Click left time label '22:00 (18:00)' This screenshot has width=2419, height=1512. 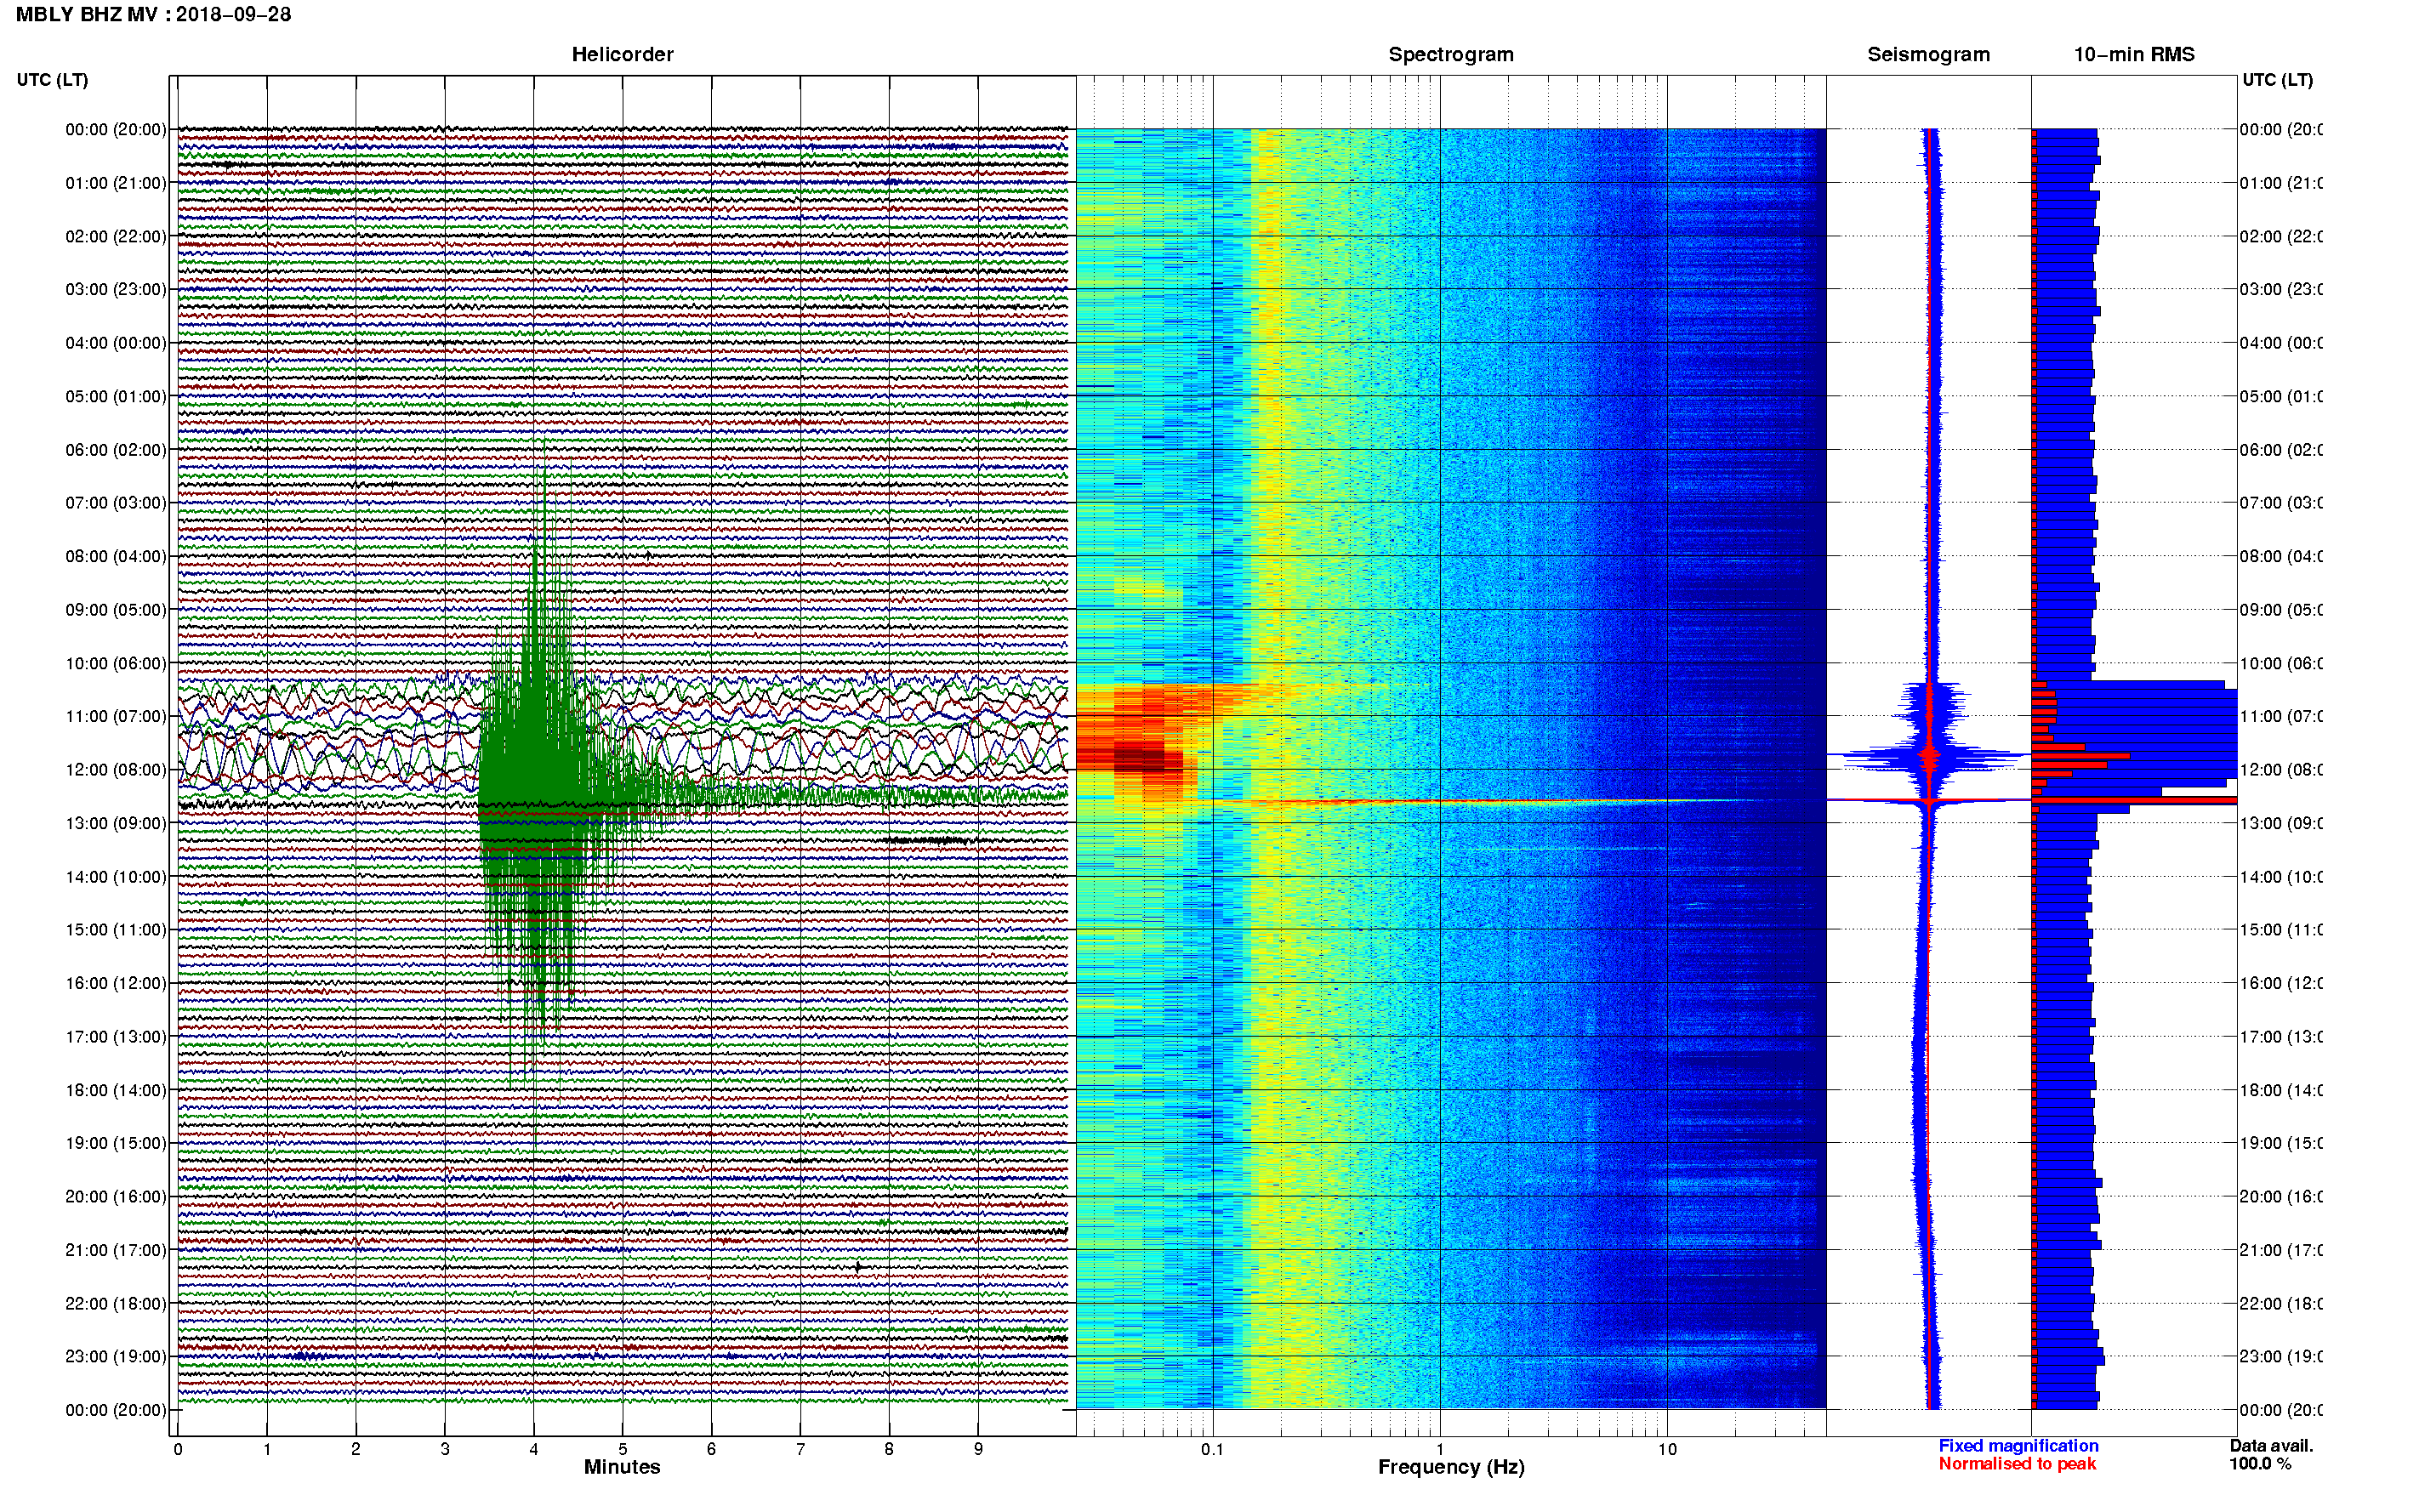click(116, 1304)
